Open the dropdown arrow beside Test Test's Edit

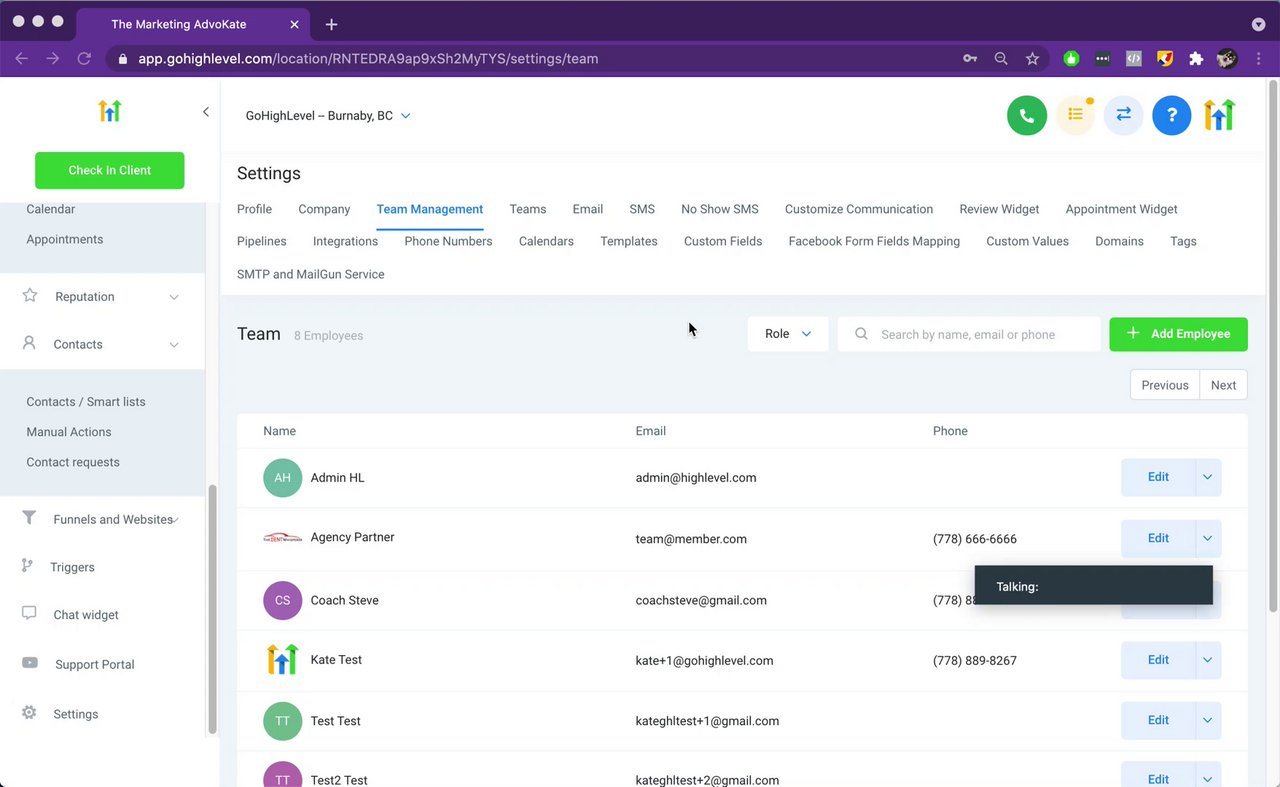pos(1208,720)
